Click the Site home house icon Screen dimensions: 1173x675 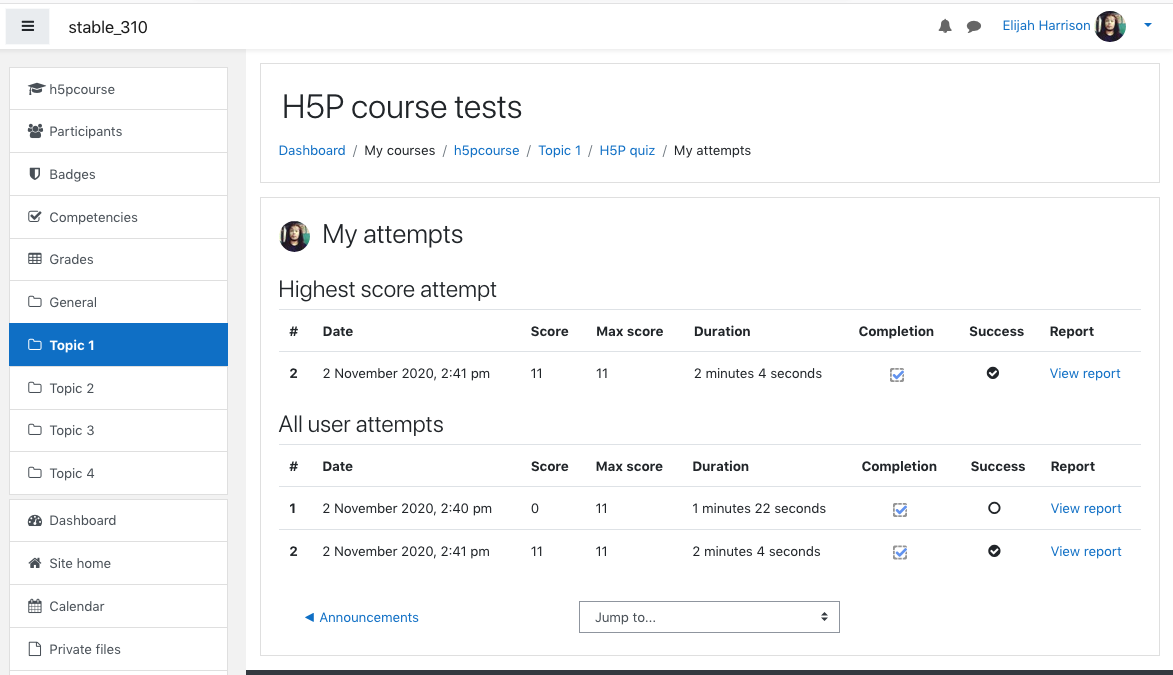34,563
